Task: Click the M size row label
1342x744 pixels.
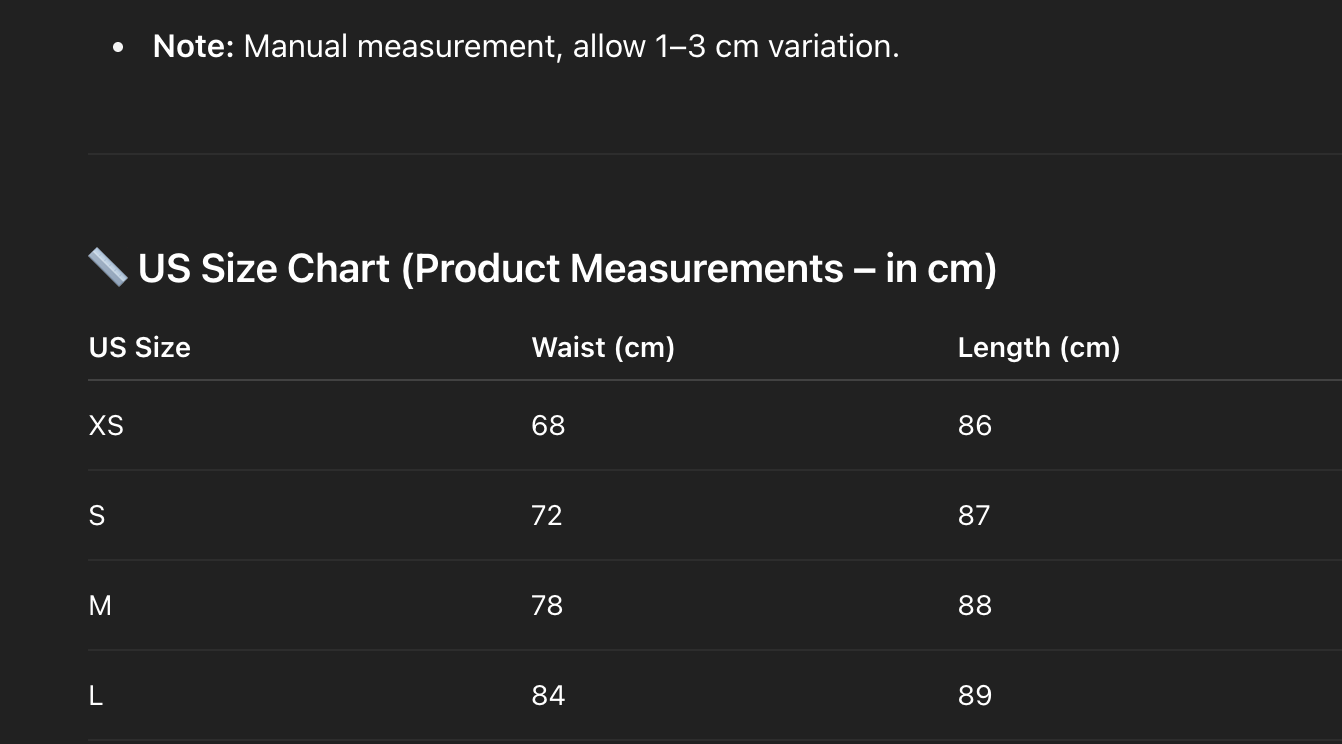Action: [100, 605]
